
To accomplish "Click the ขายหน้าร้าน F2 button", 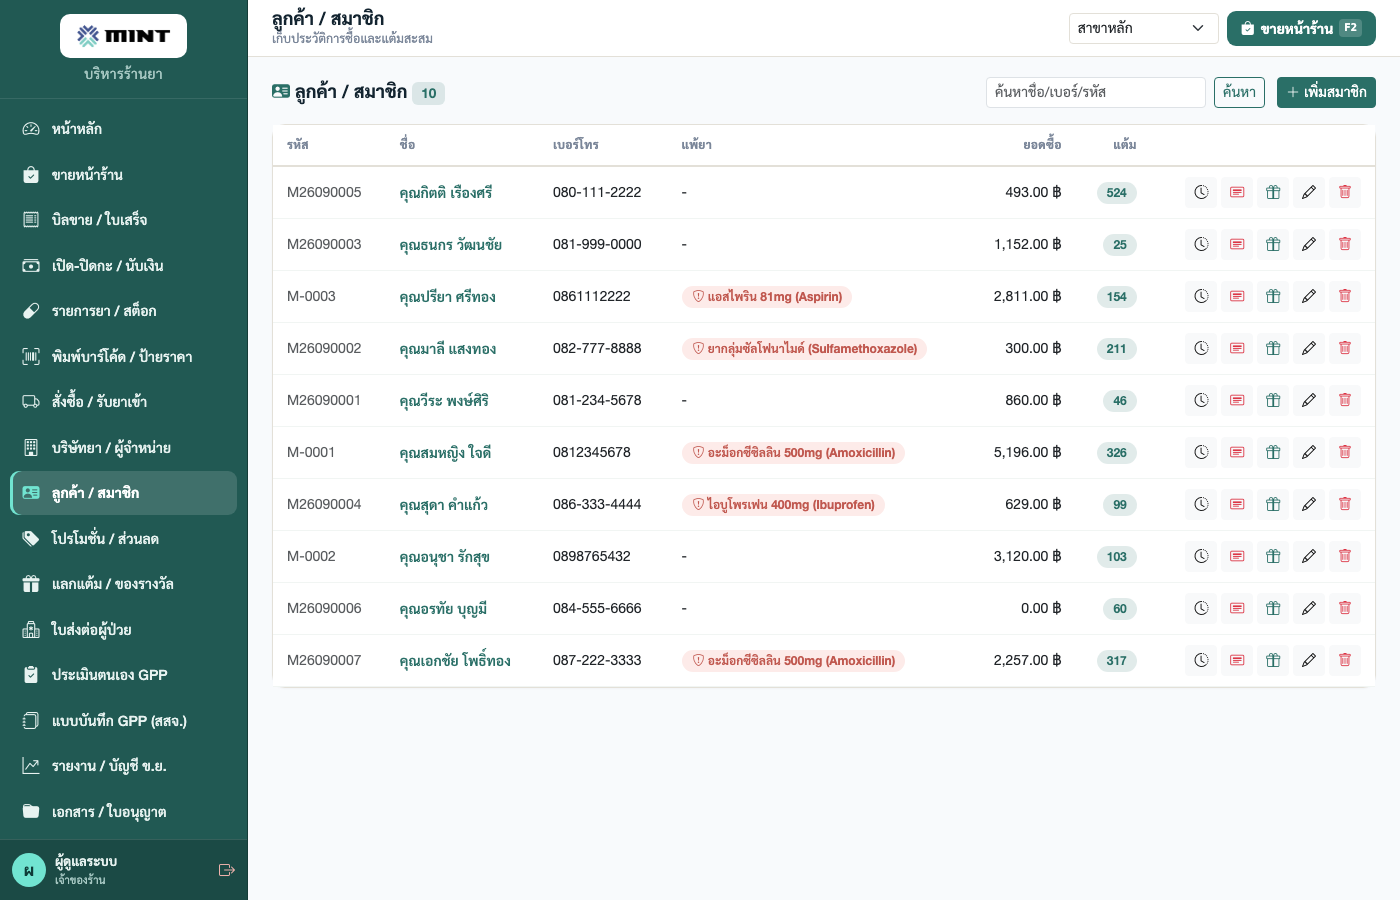I will tap(1301, 28).
